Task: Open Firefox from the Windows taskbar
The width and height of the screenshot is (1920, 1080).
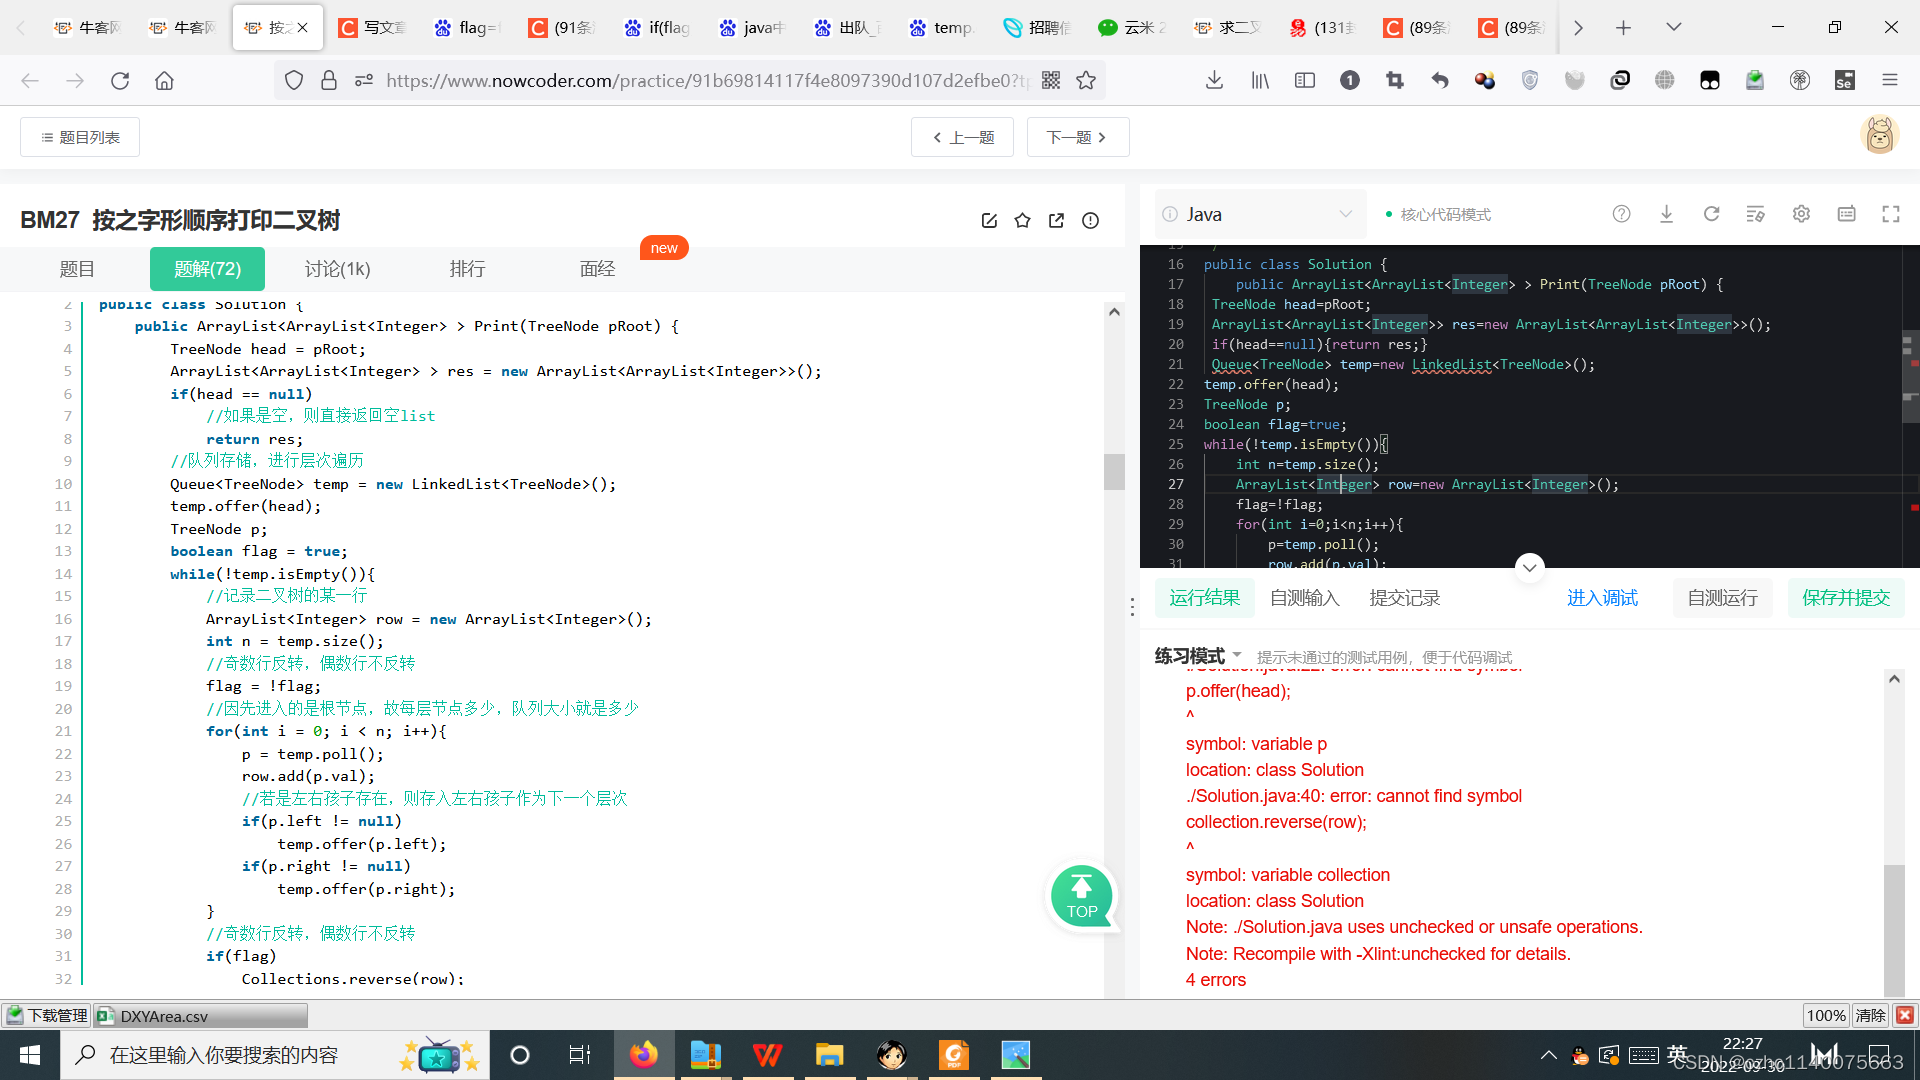Action: click(643, 1055)
